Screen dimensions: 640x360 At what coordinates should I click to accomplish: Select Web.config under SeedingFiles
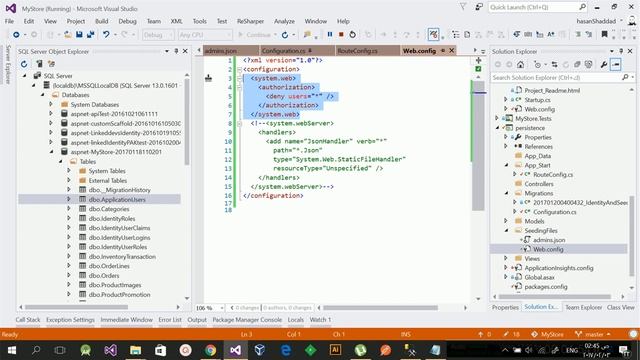click(x=548, y=249)
